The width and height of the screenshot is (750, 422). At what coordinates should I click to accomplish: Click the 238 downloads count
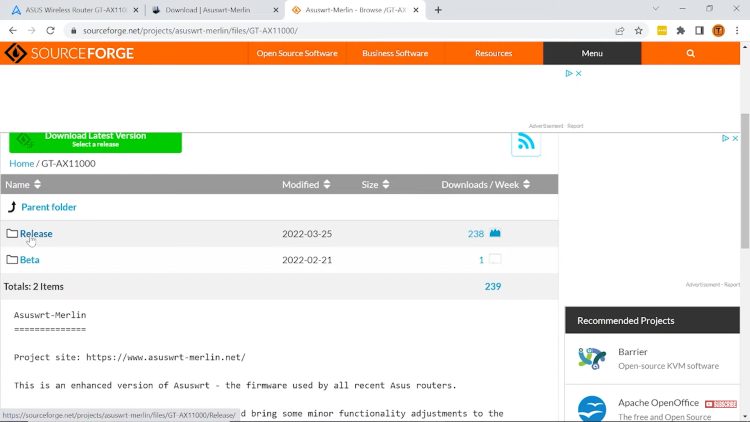pyautogui.click(x=476, y=233)
